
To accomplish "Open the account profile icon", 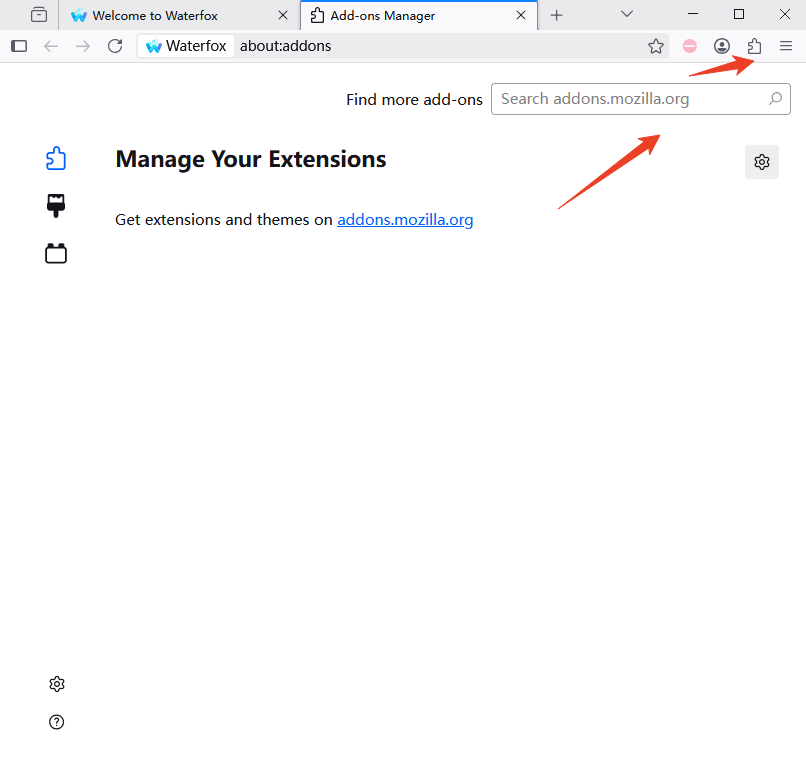I will (x=722, y=46).
